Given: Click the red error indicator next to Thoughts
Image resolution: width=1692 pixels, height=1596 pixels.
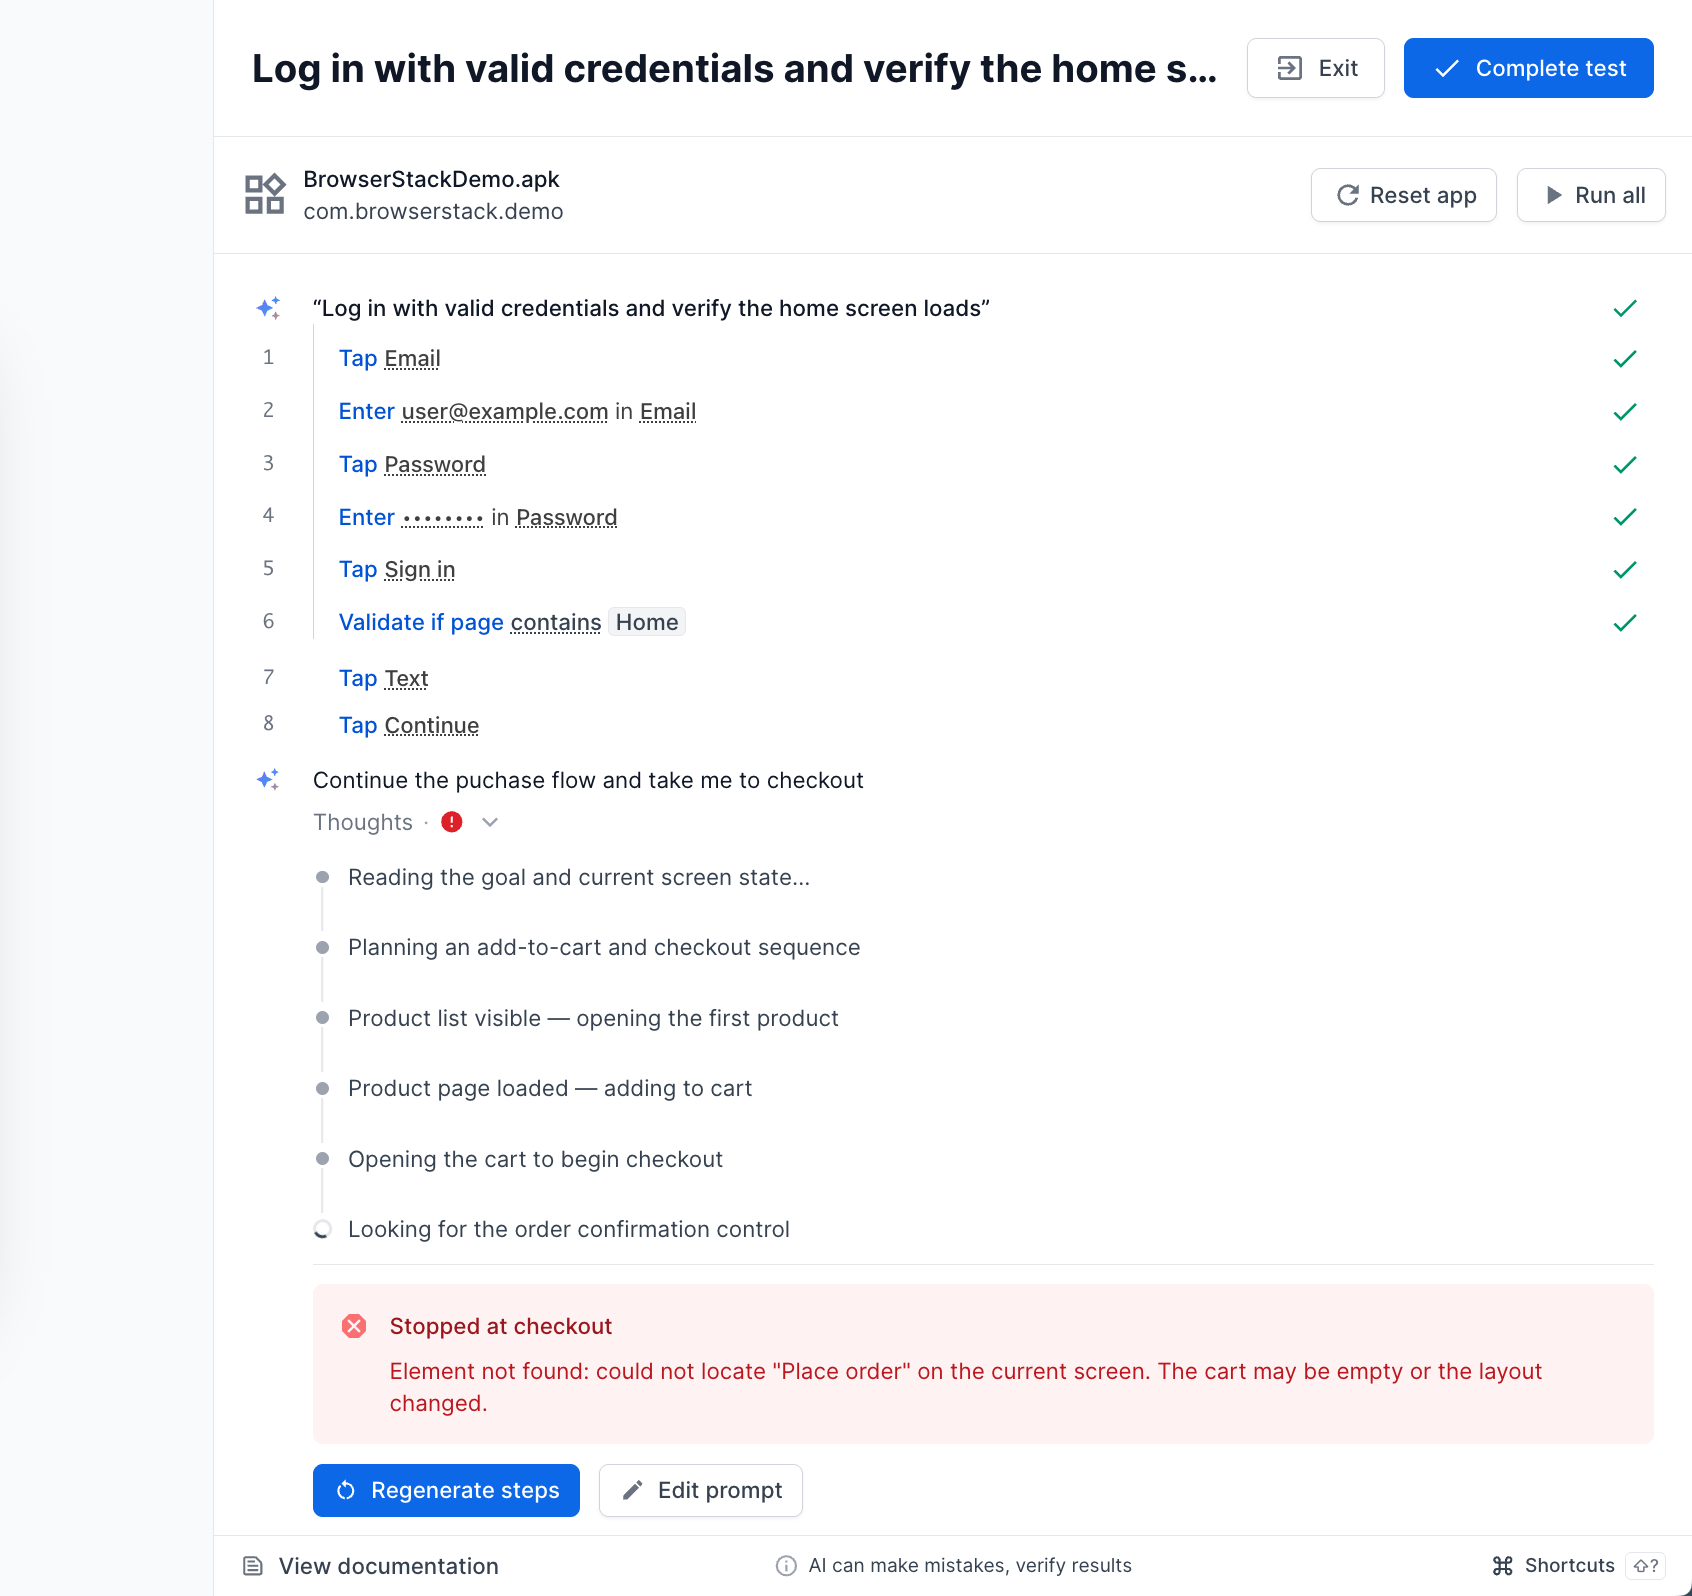Looking at the screenshot, I should coord(452,822).
